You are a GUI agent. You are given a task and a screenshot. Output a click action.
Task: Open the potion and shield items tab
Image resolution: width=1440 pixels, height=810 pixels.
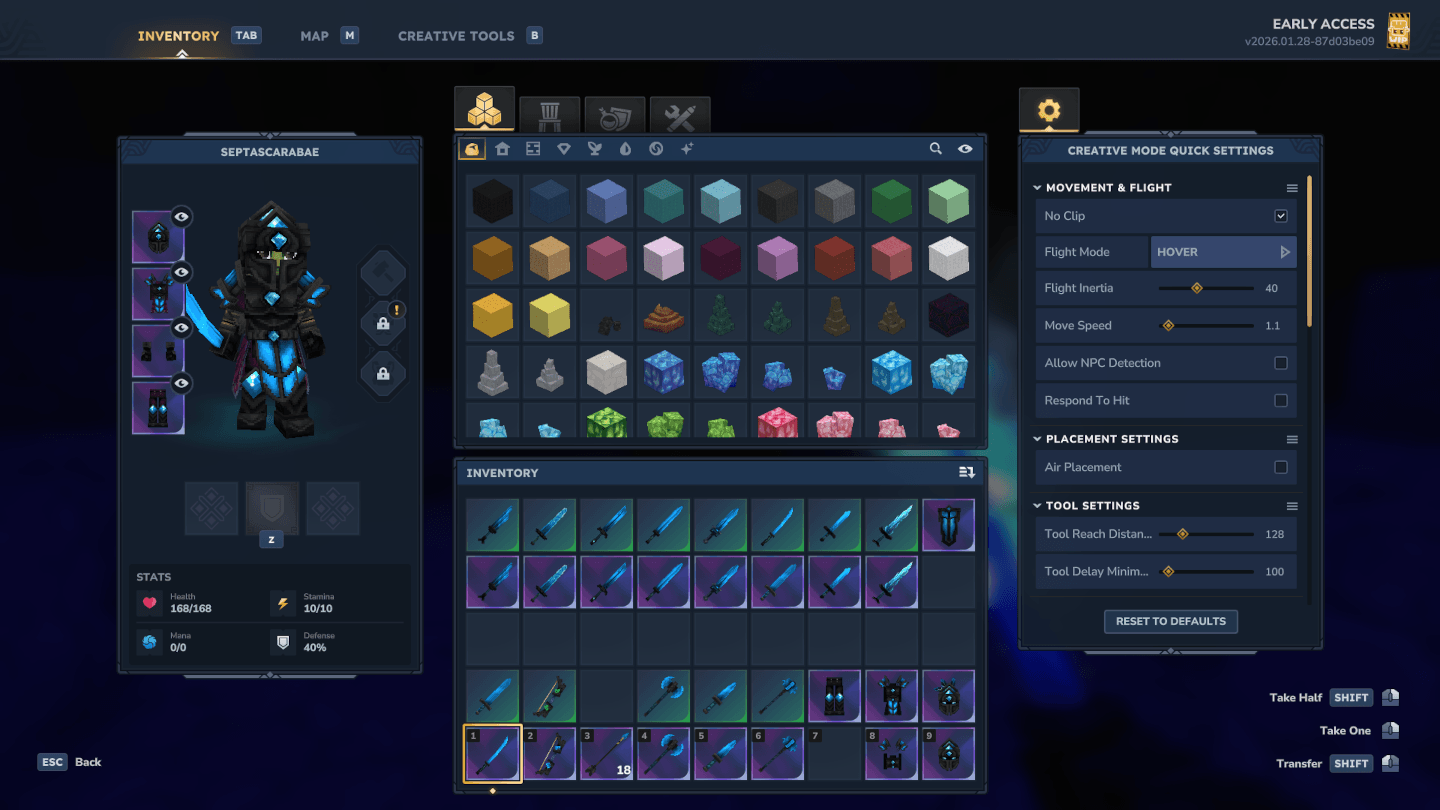[614, 116]
